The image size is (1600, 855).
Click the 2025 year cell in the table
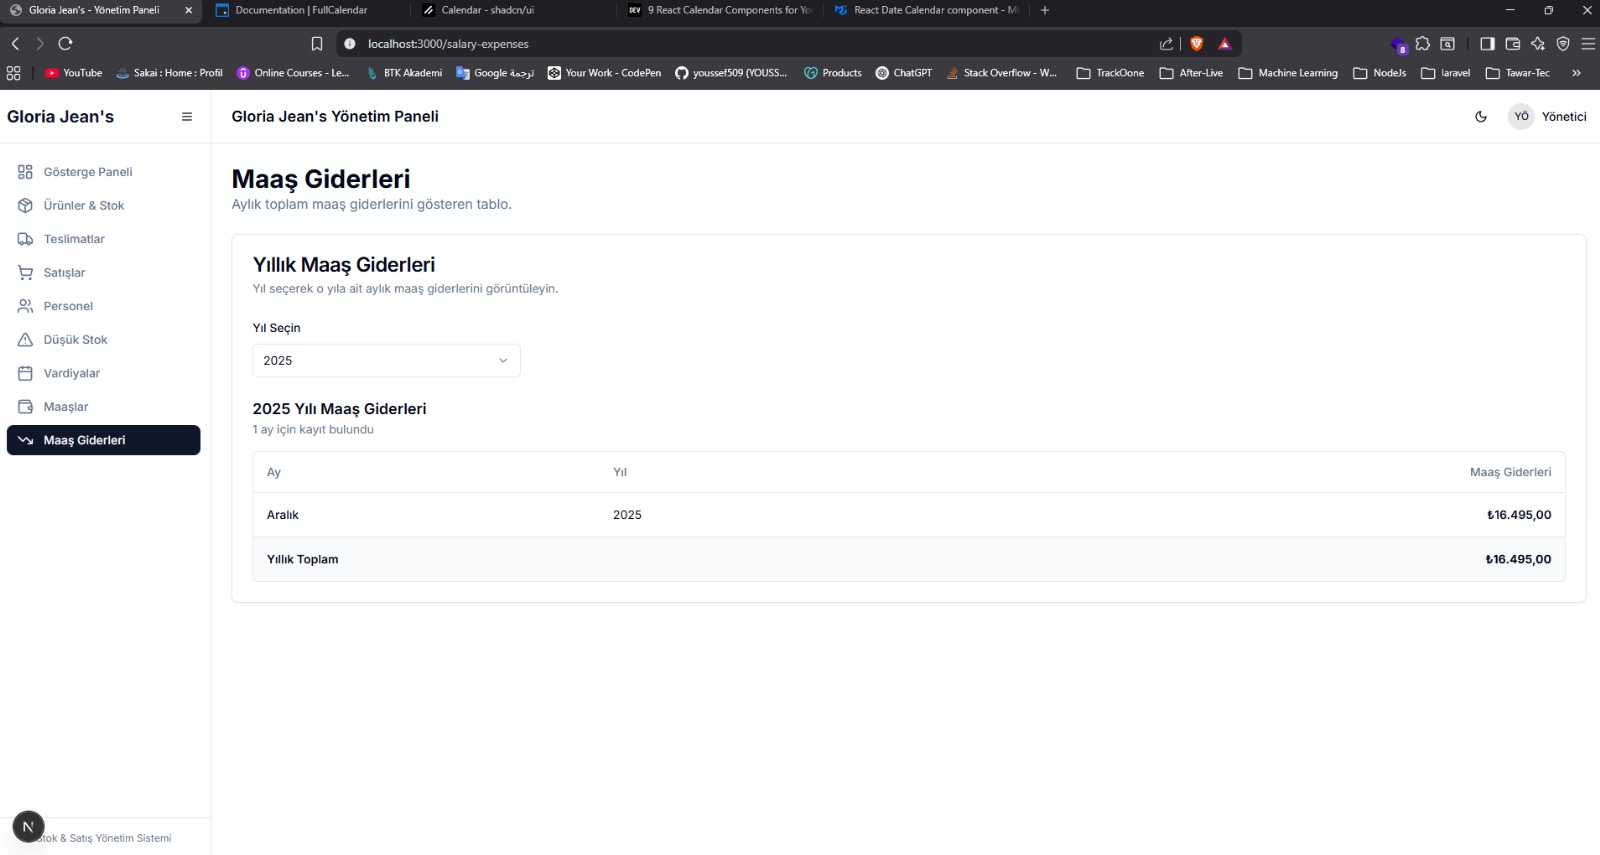point(627,515)
